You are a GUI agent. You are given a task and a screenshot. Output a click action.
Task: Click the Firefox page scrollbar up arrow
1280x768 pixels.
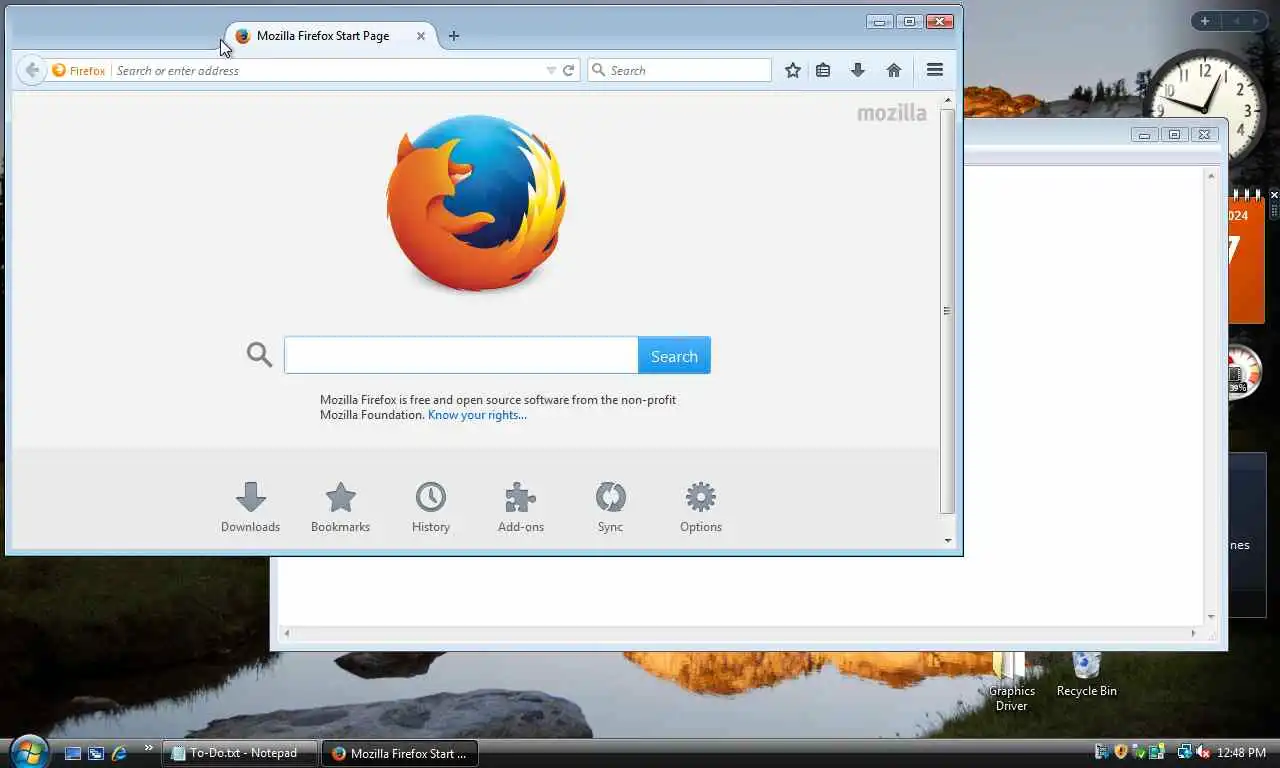(x=948, y=101)
